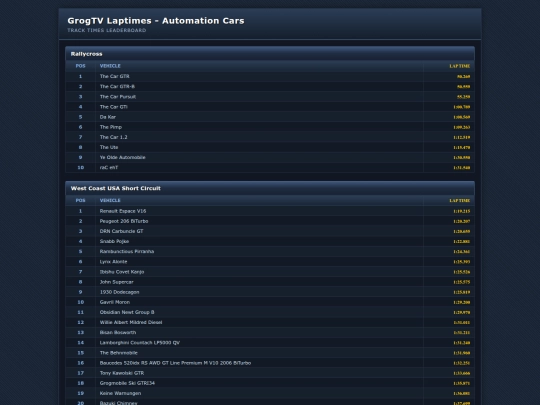Select "Snabb Pojke" entry
This screenshot has width=540, height=405.
coord(114,241)
